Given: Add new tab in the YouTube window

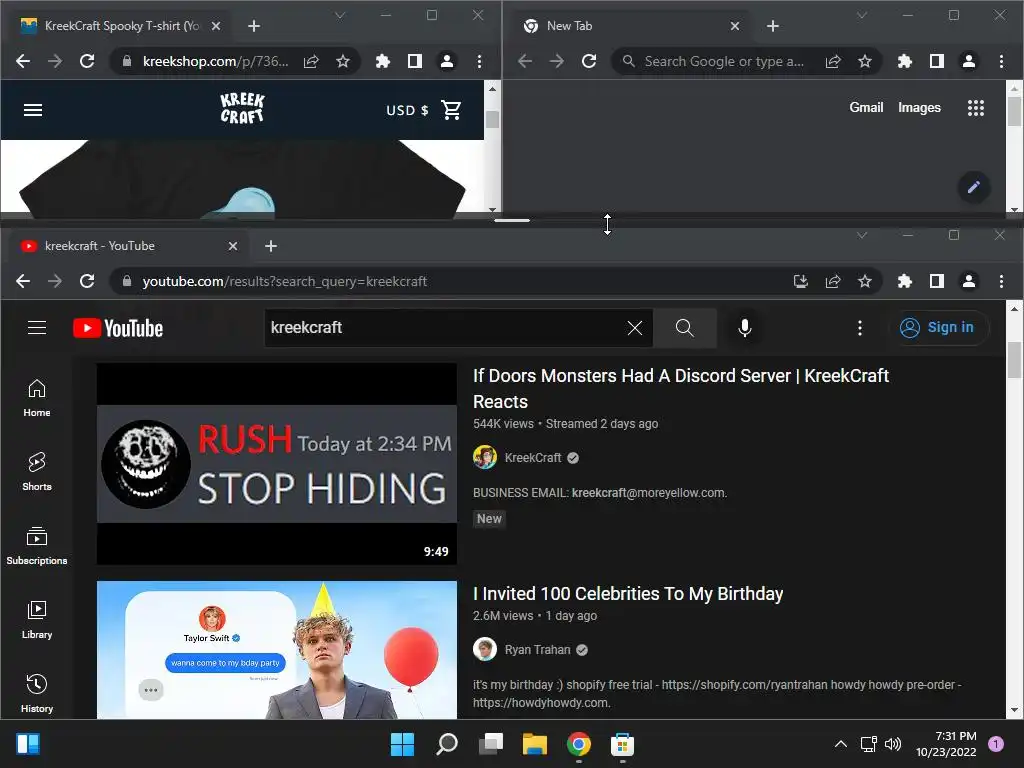Looking at the screenshot, I should point(271,246).
